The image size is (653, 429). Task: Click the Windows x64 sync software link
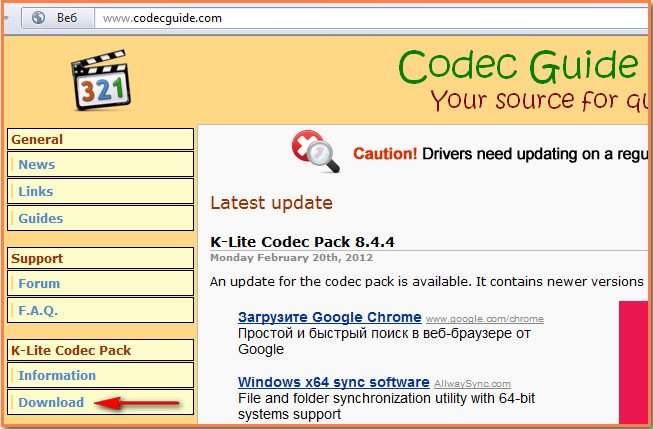334,382
